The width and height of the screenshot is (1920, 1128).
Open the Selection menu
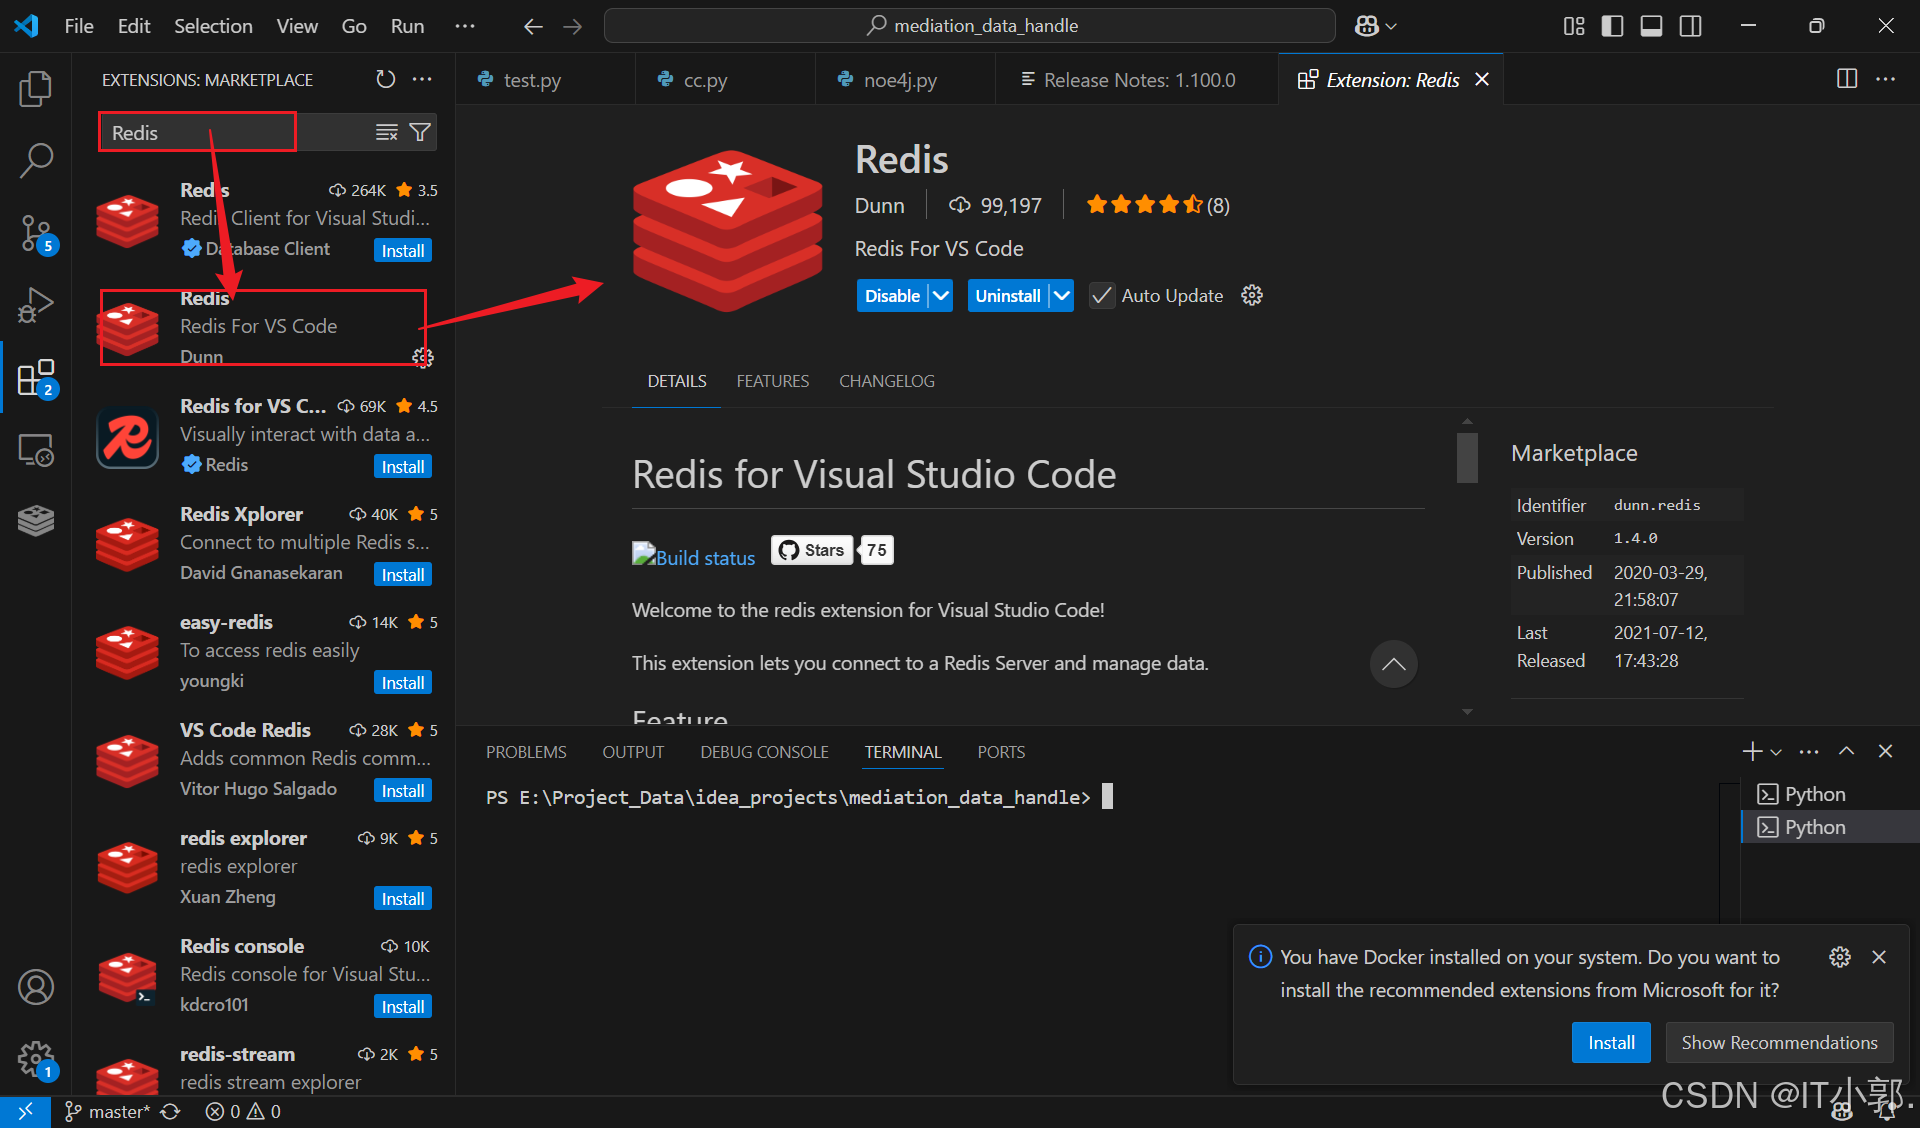tap(213, 26)
